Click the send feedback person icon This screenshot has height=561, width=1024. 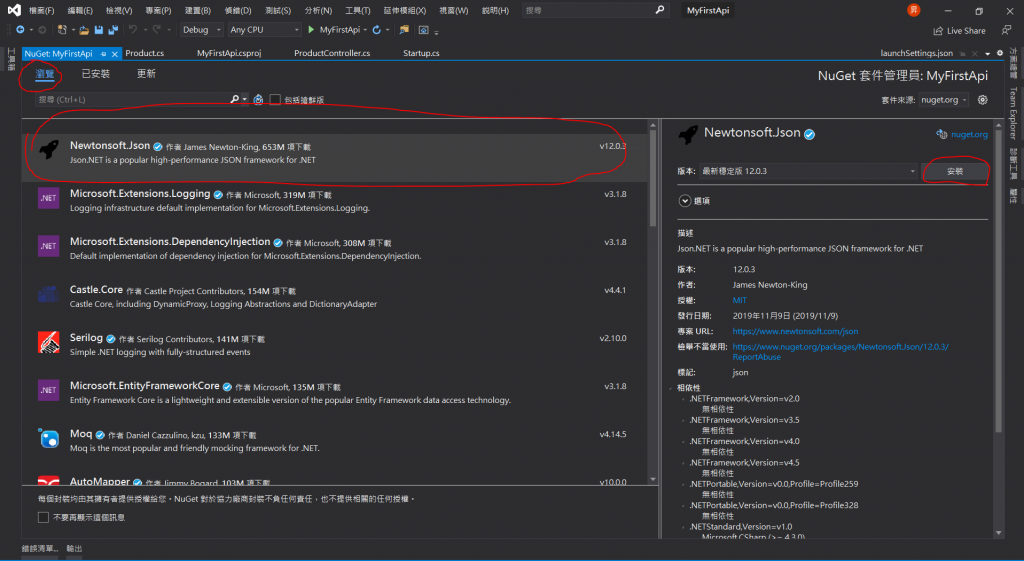pos(1006,30)
